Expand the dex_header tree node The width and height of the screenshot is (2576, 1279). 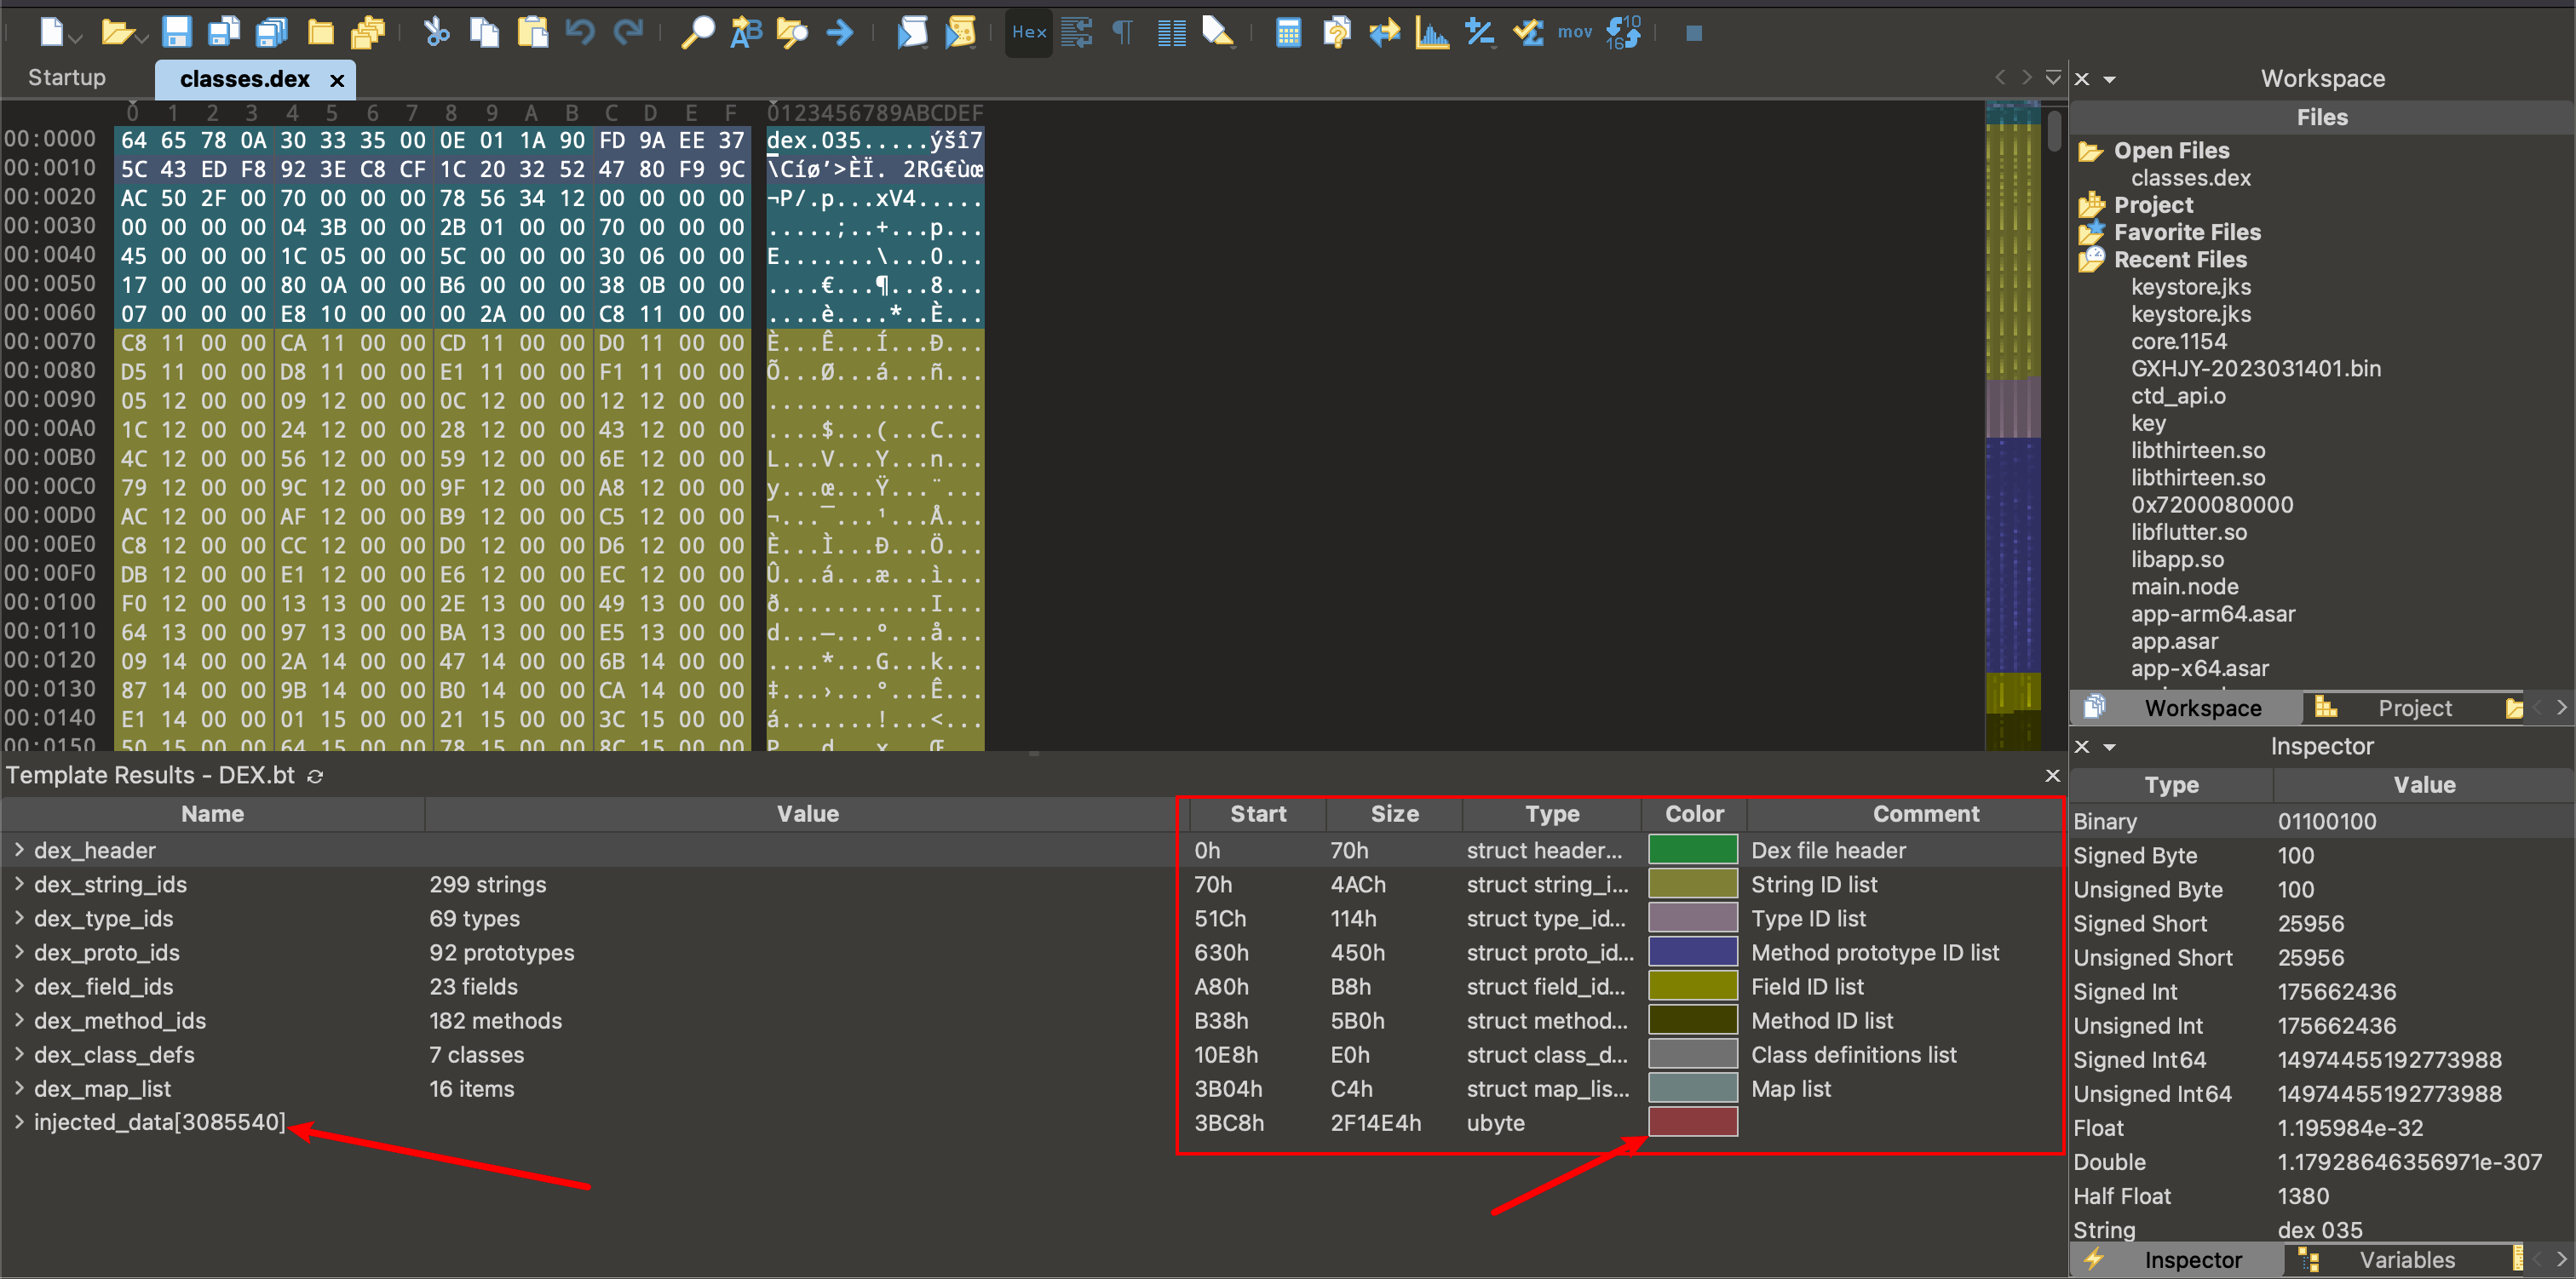point(19,850)
